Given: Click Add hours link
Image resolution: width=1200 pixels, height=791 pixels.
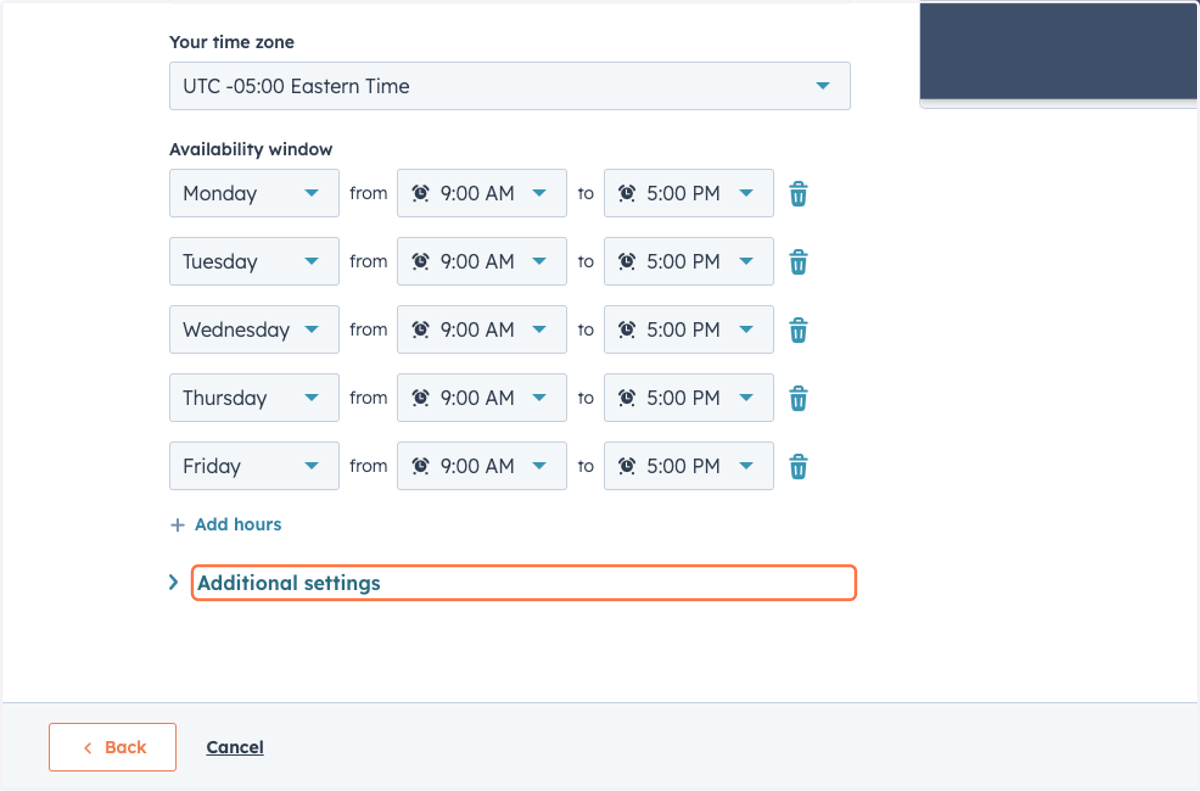Looking at the screenshot, I should click(226, 524).
